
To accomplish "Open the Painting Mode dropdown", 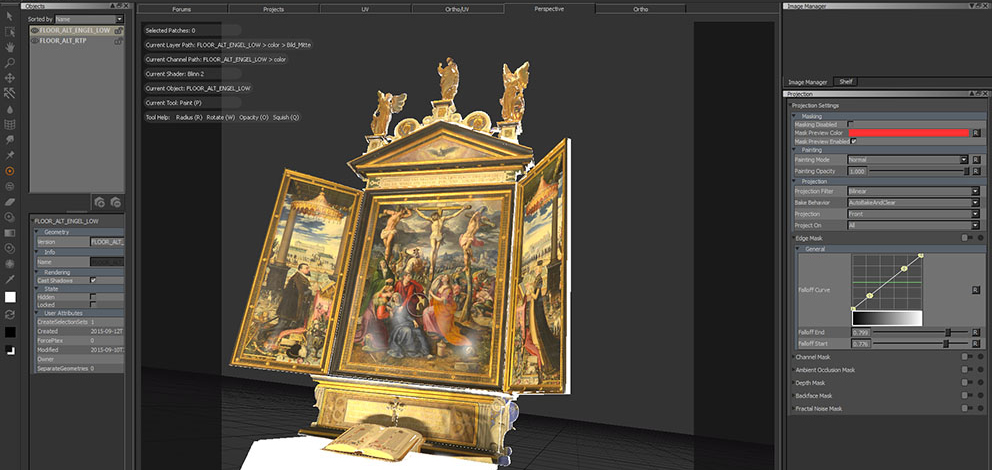I will pyautogui.click(x=907, y=159).
